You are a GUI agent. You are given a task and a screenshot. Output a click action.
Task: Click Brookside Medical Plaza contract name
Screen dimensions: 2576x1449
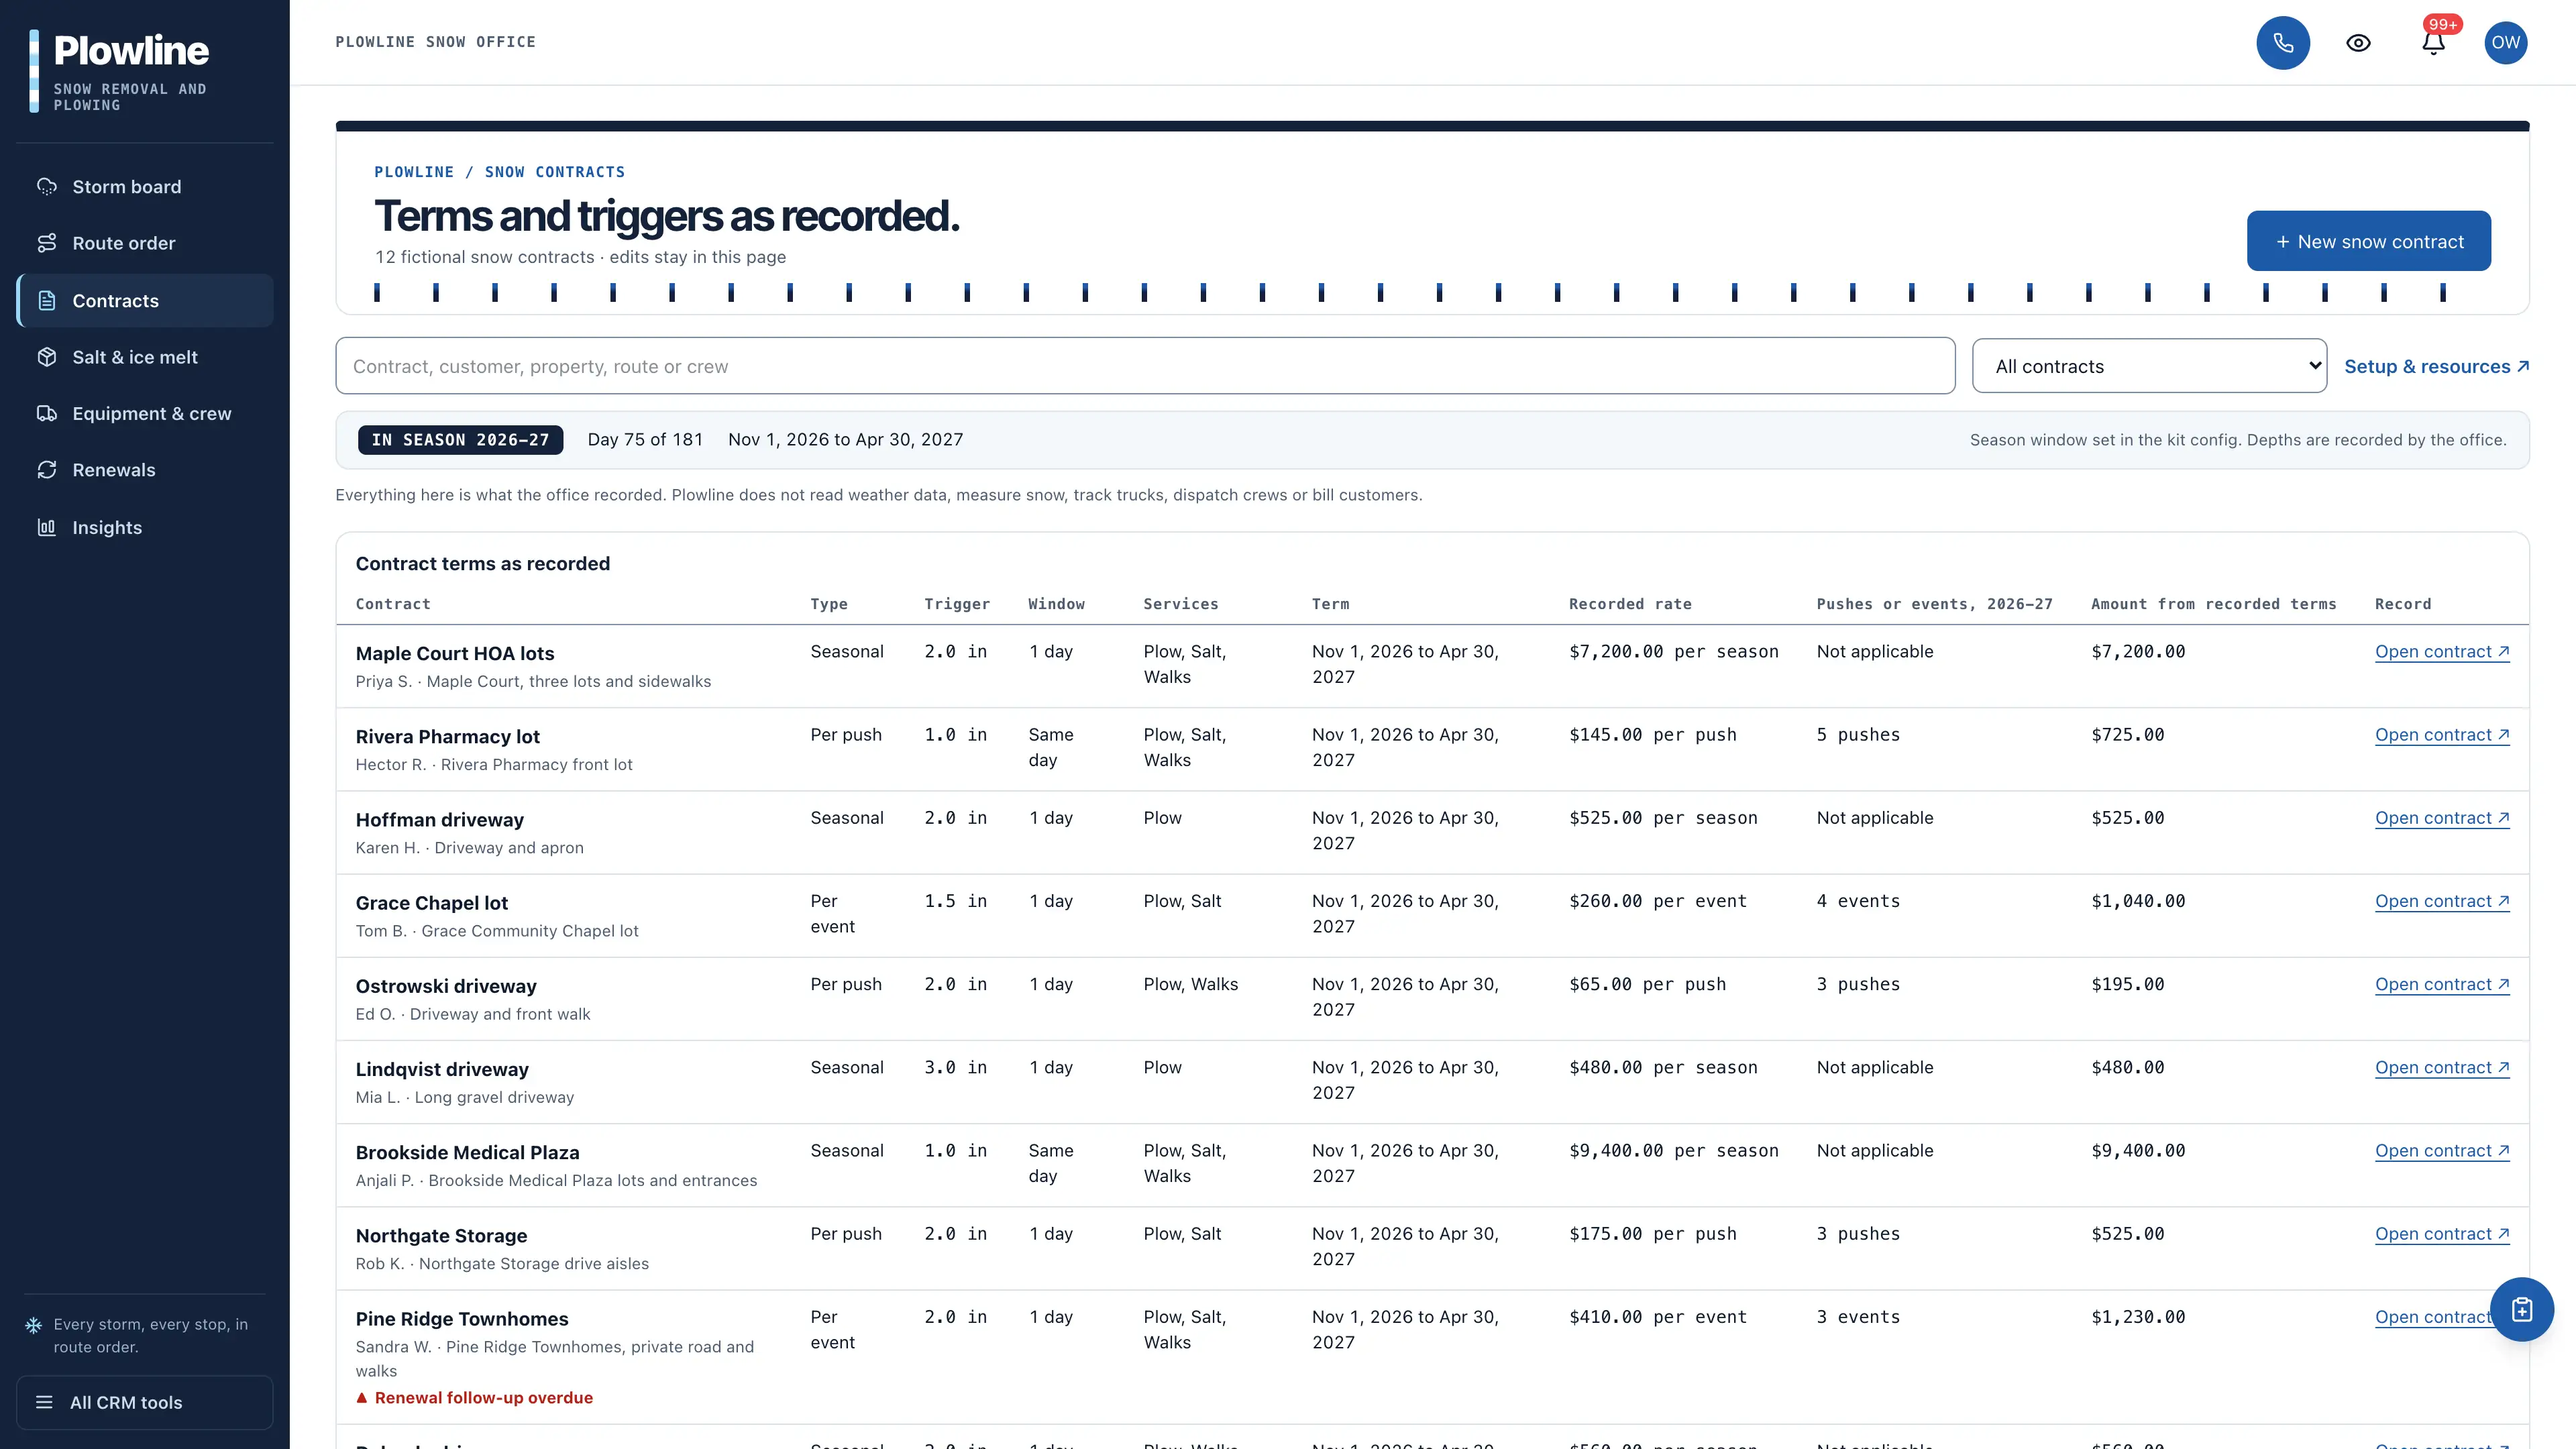pyautogui.click(x=467, y=1153)
